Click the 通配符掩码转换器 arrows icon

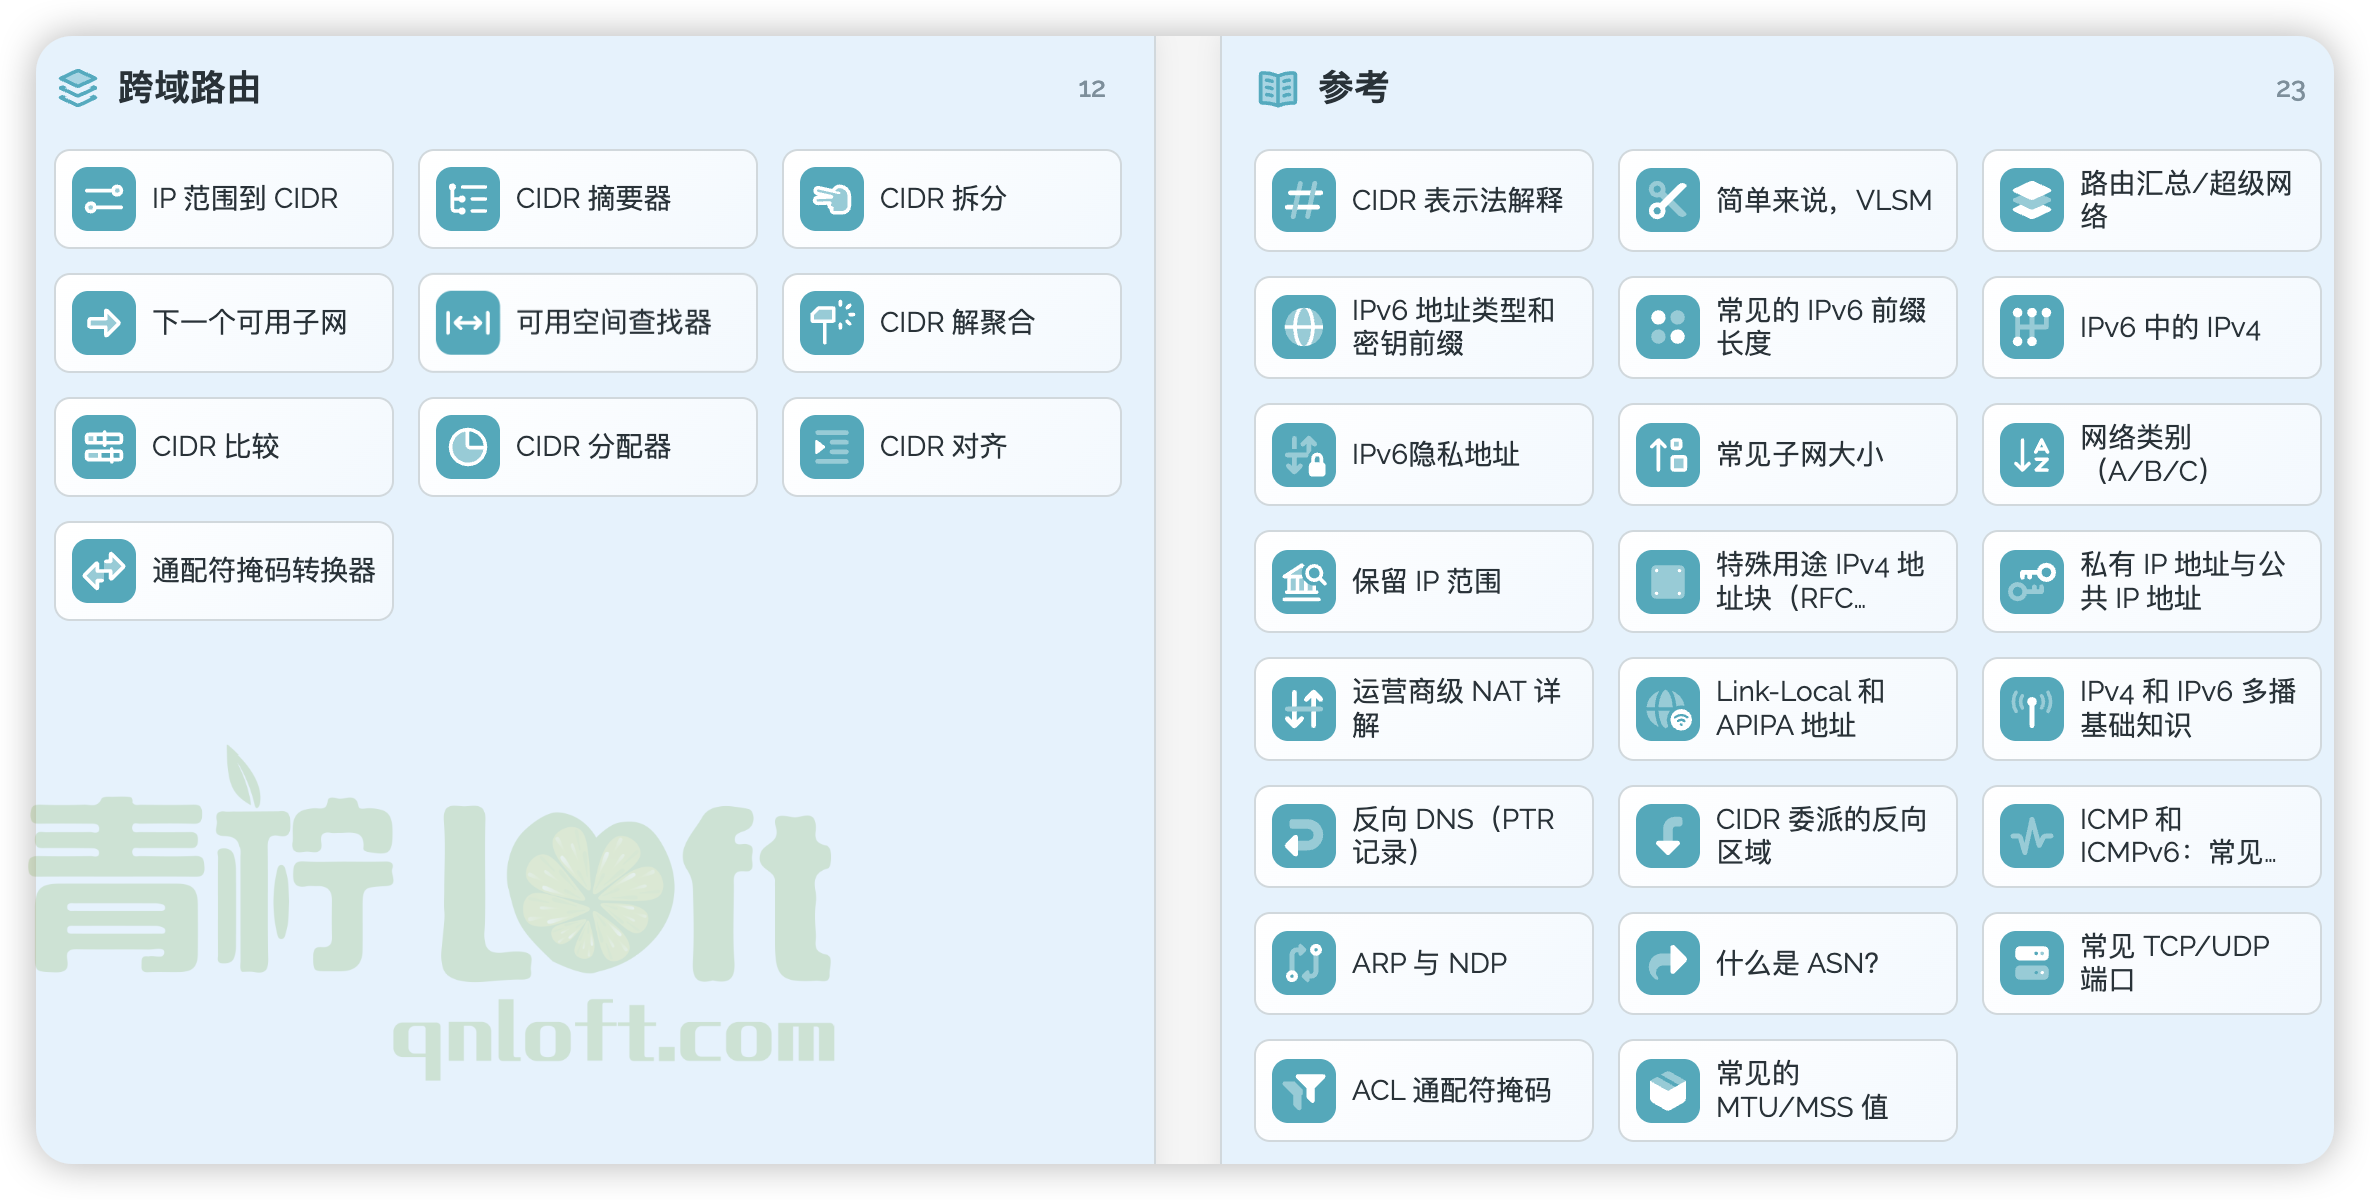coord(102,571)
